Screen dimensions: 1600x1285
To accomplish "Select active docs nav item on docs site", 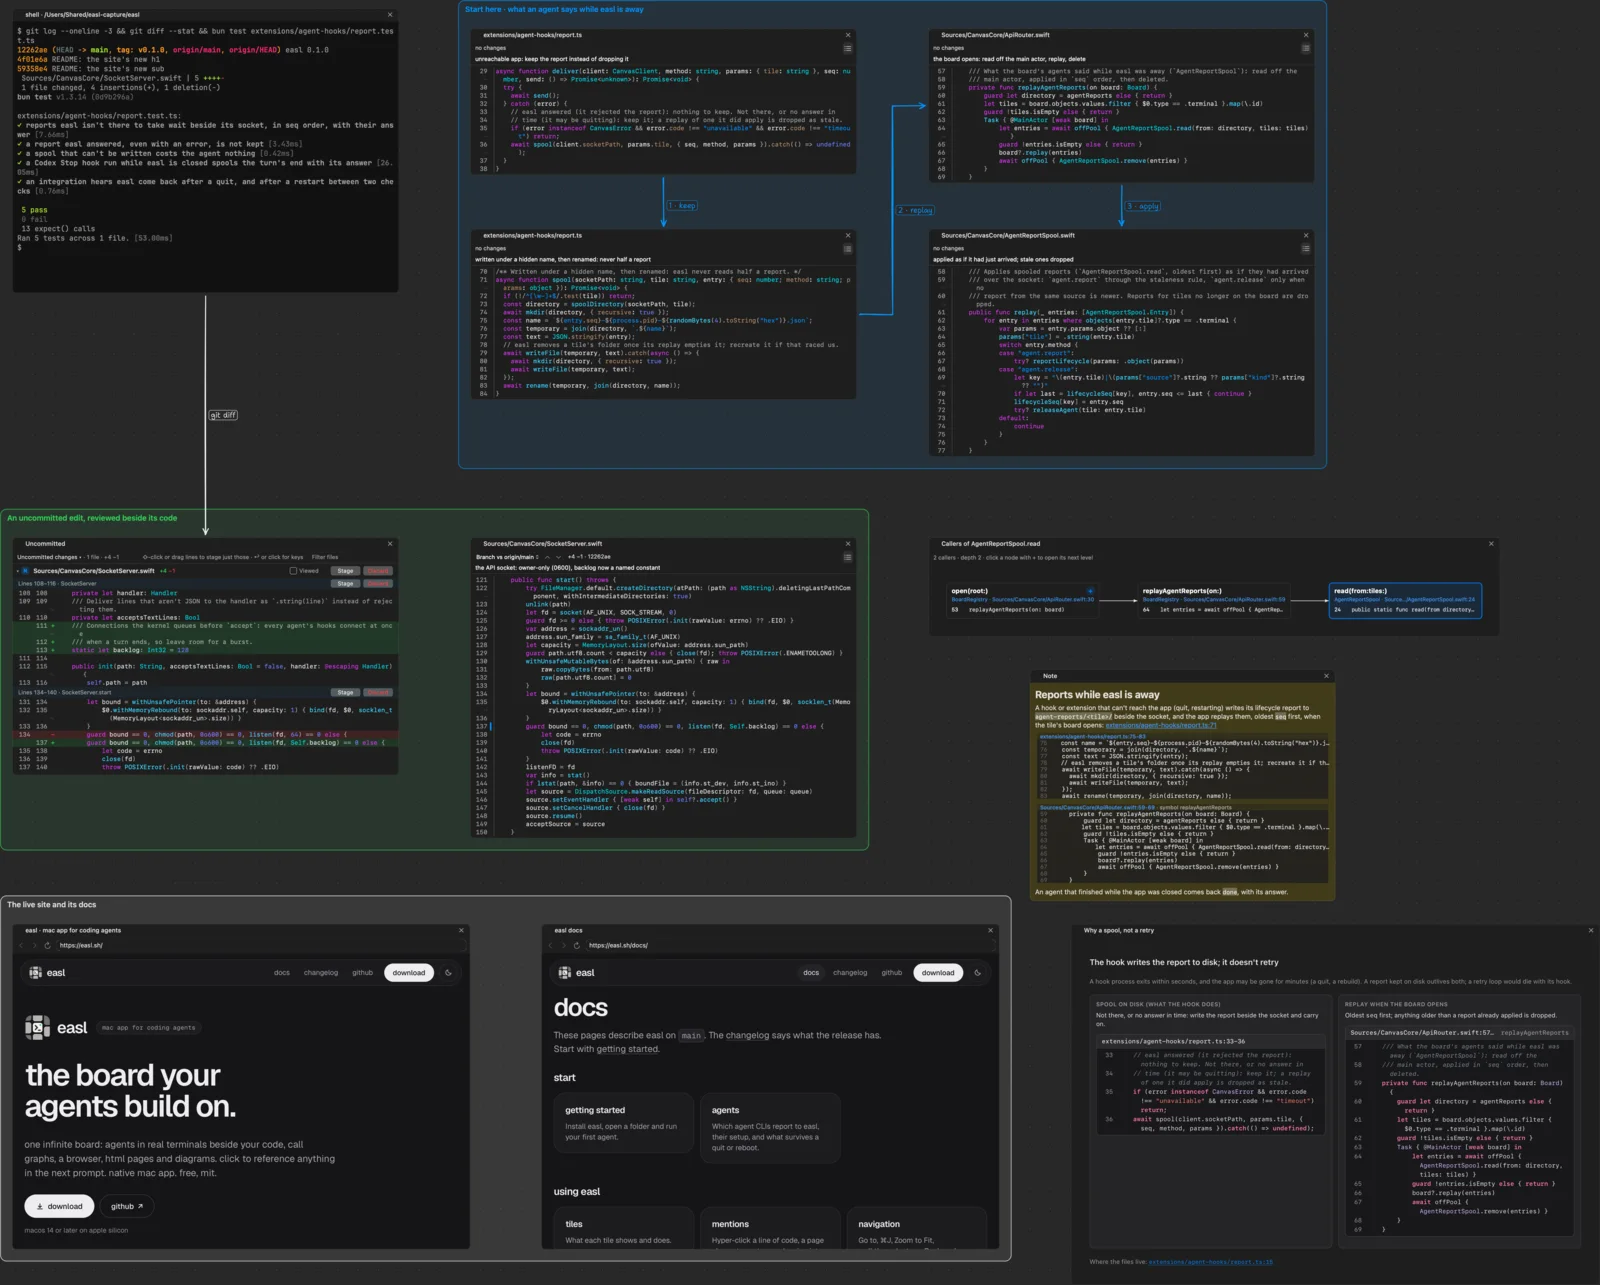I will pos(811,972).
